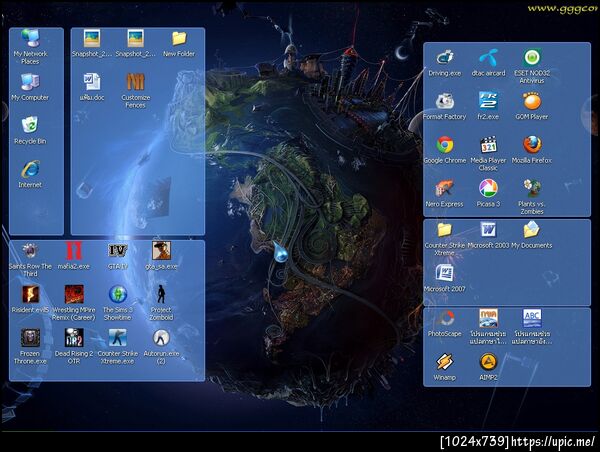Launch PhotoScape shortcut
Screen dimensions: 600x452
click(445, 318)
